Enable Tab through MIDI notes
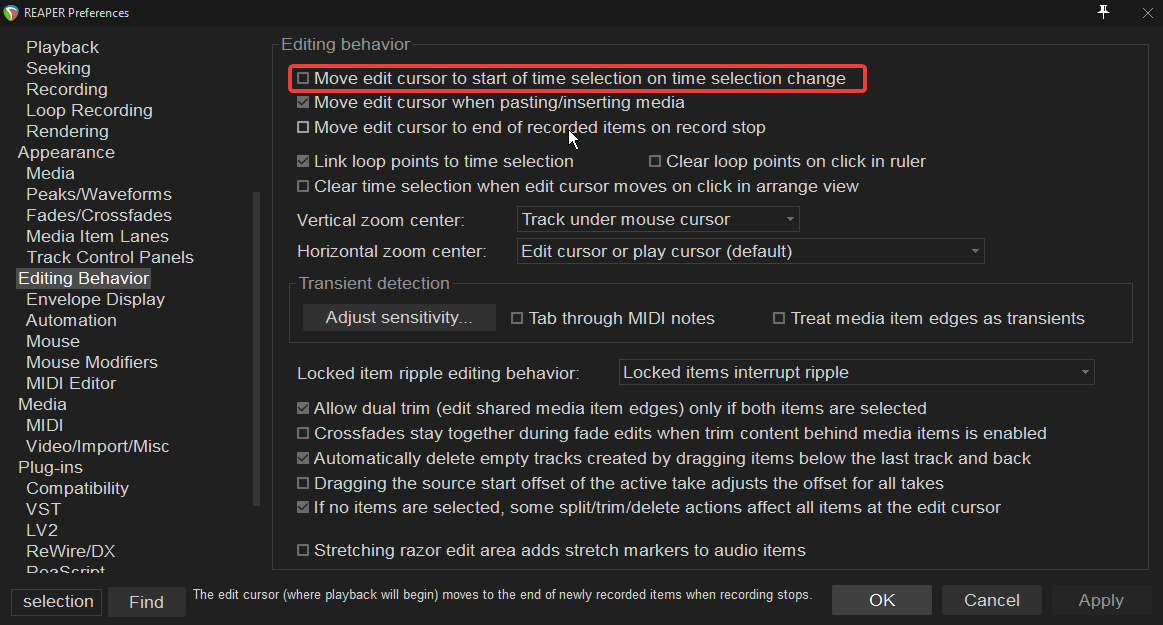The width and height of the screenshot is (1163, 625). point(517,318)
